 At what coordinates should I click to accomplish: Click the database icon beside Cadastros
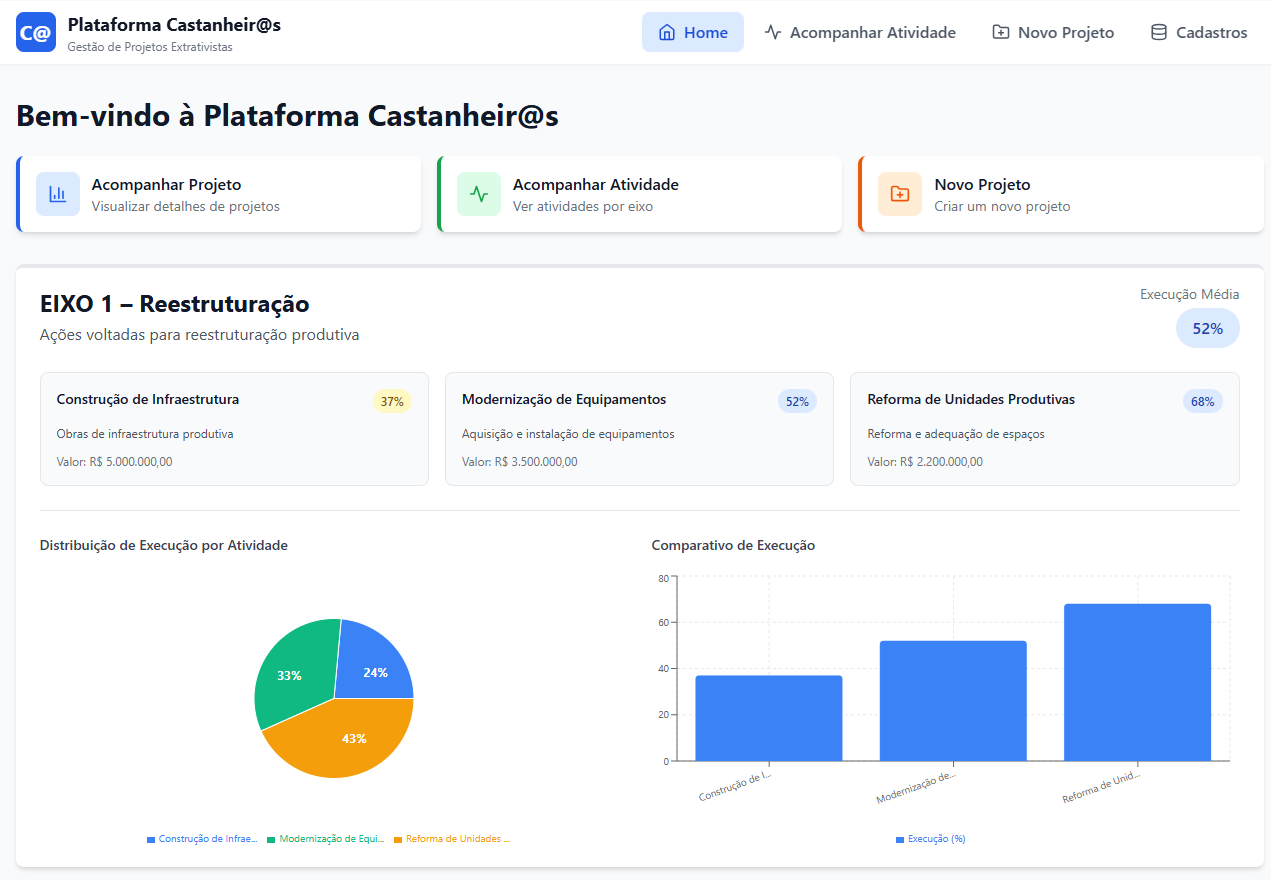click(x=1159, y=33)
